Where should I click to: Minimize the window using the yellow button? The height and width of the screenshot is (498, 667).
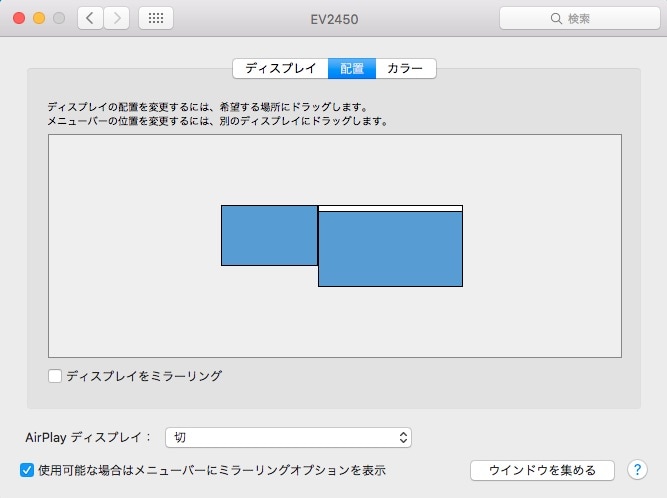[40, 18]
